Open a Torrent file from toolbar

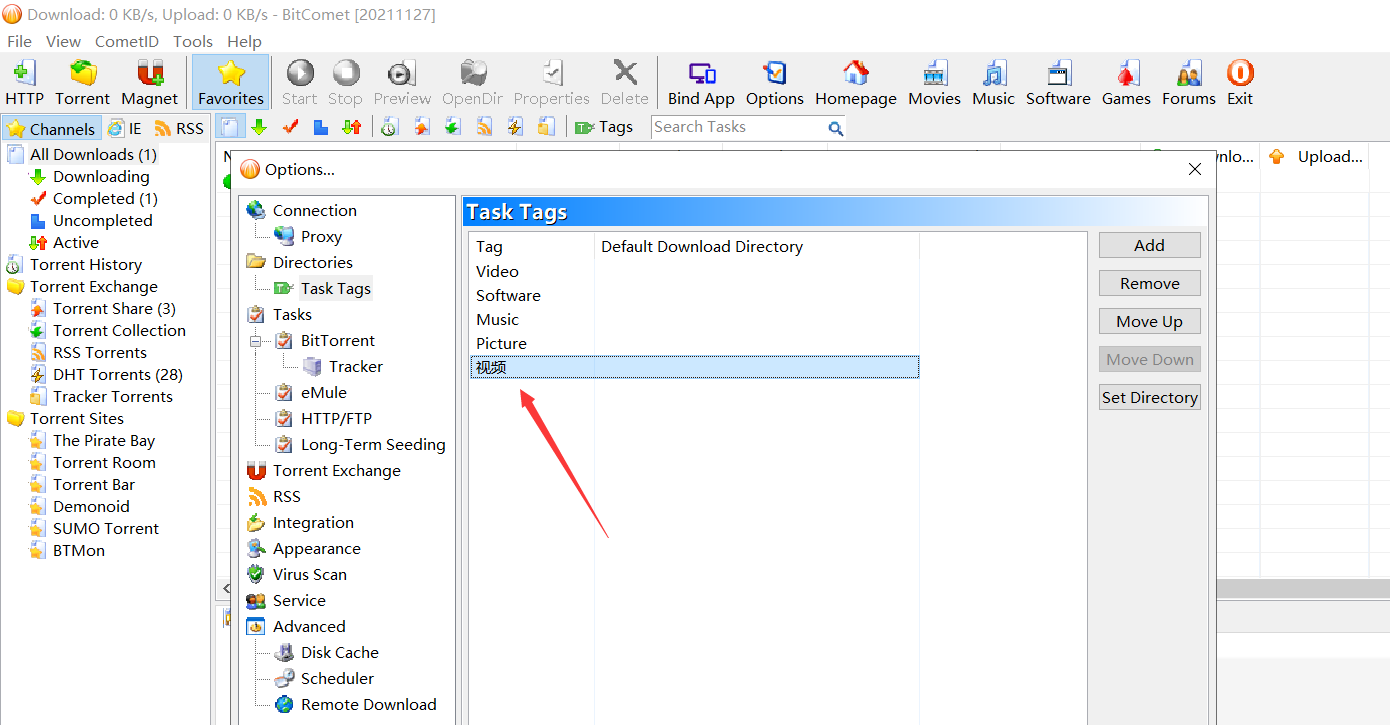click(82, 82)
